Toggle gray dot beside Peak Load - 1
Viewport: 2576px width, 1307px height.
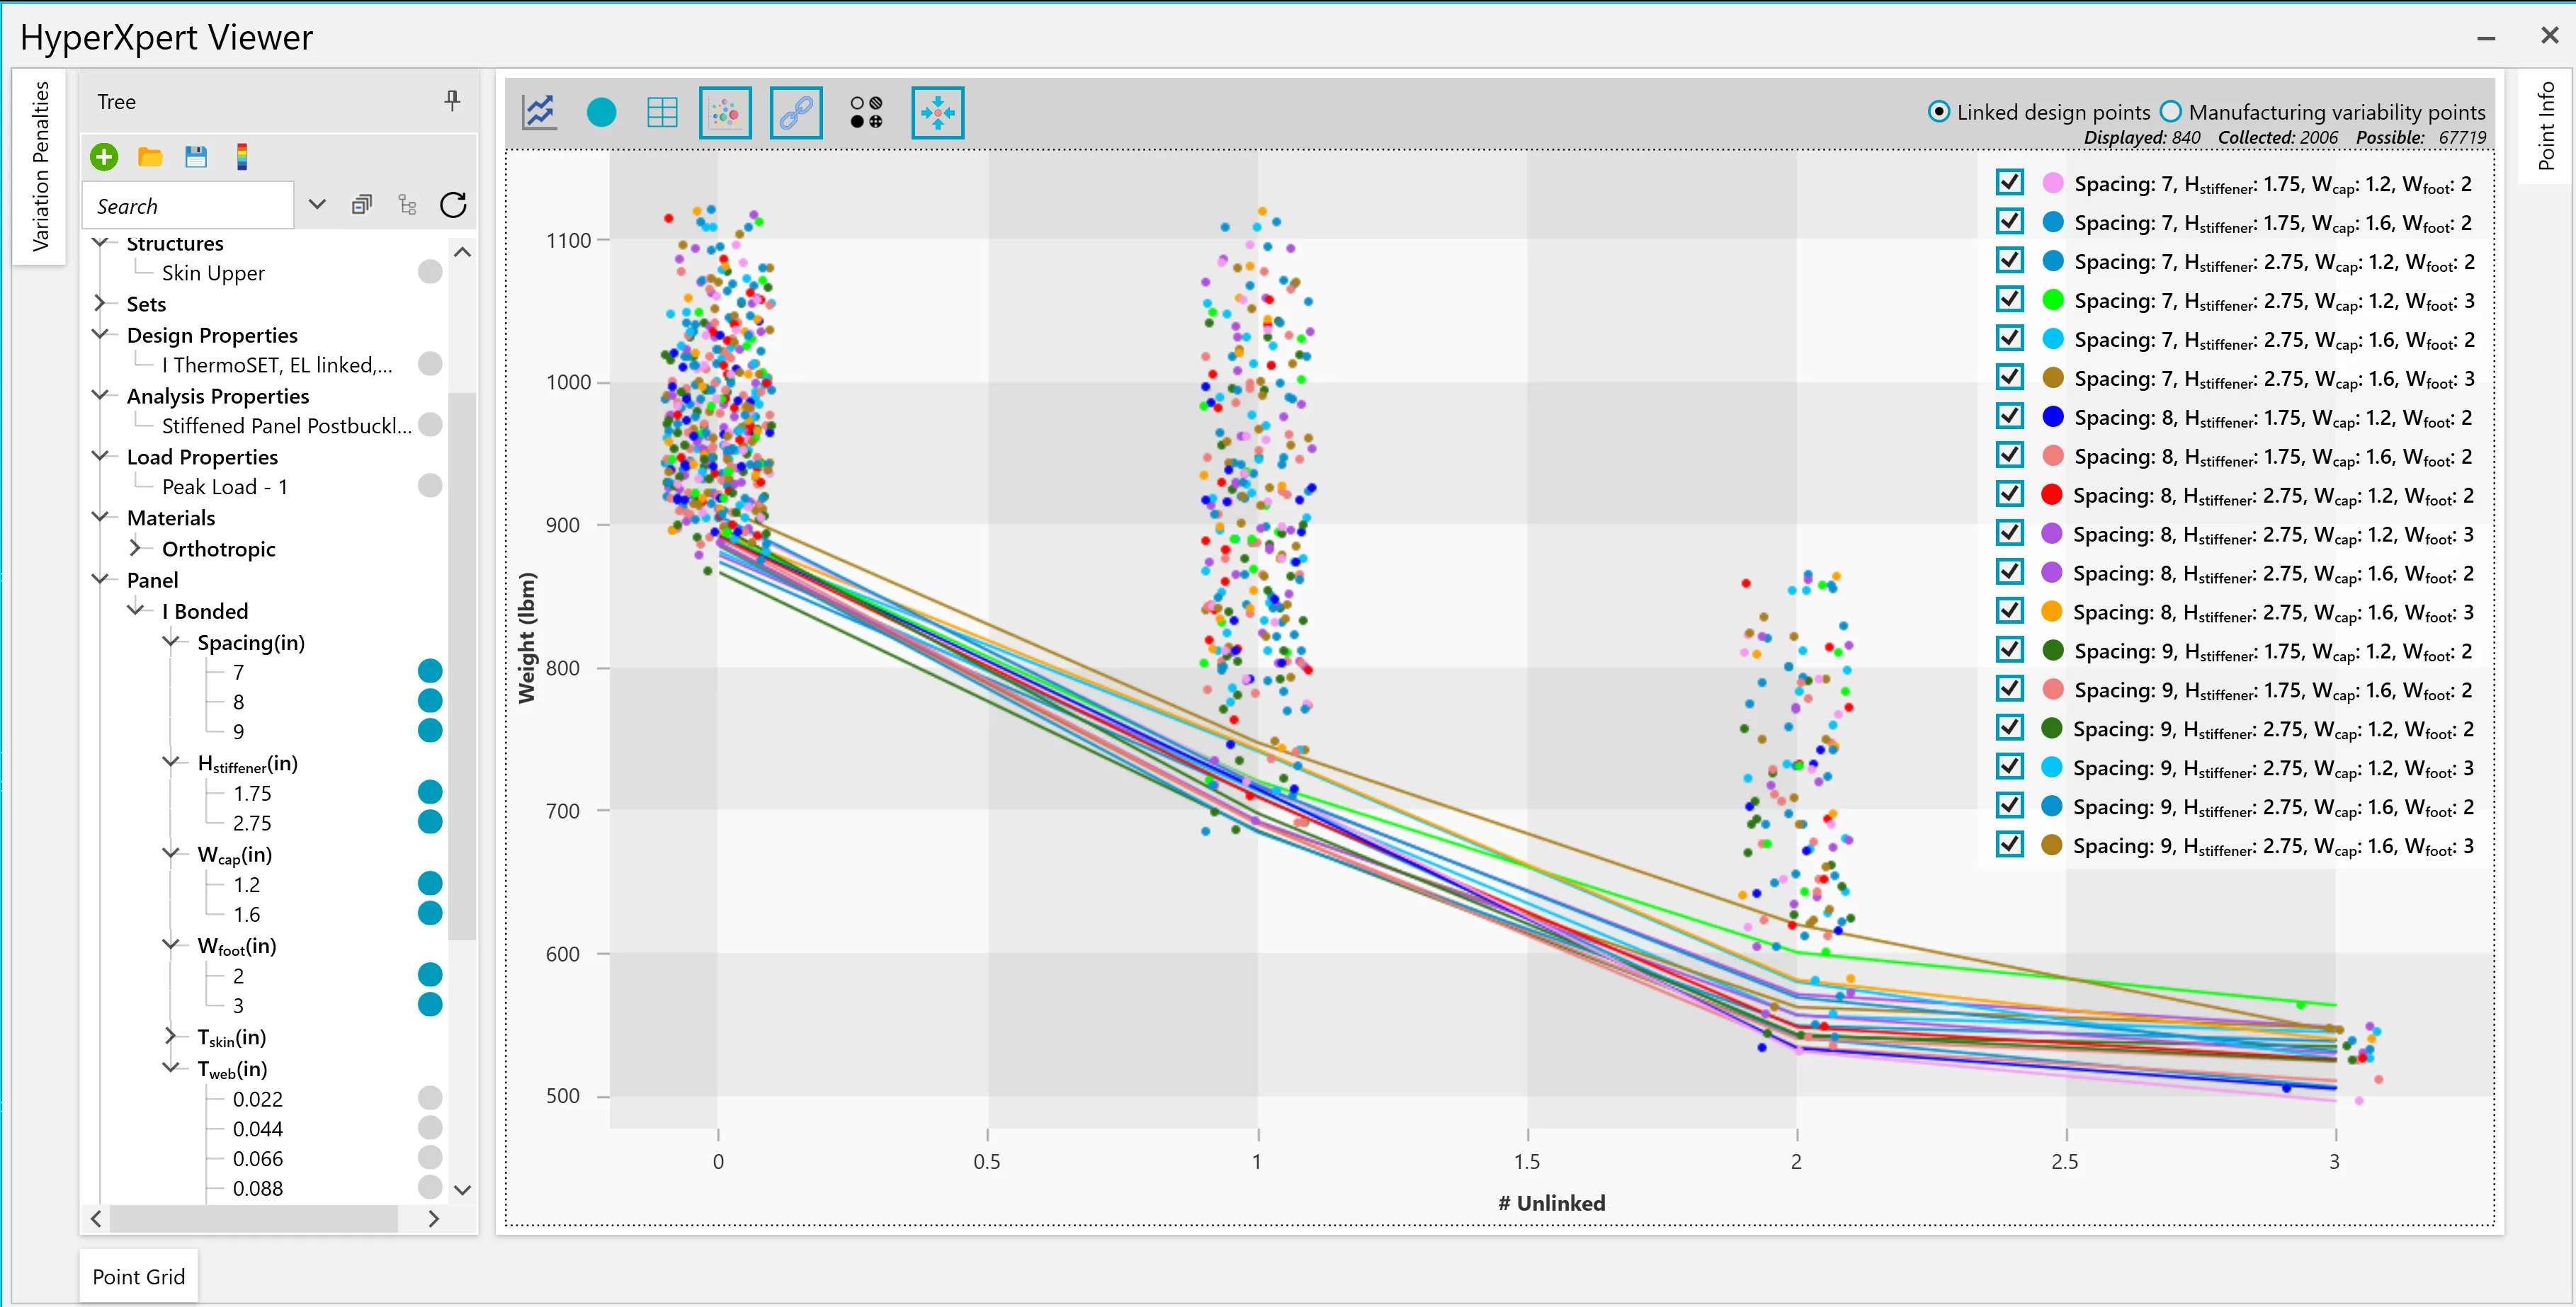coord(430,486)
